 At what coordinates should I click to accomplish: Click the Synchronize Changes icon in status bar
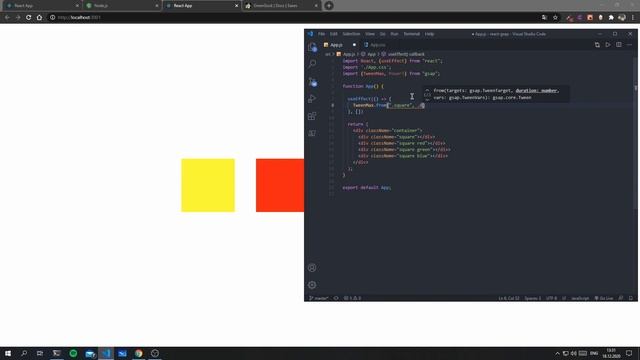[x=336, y=298]
